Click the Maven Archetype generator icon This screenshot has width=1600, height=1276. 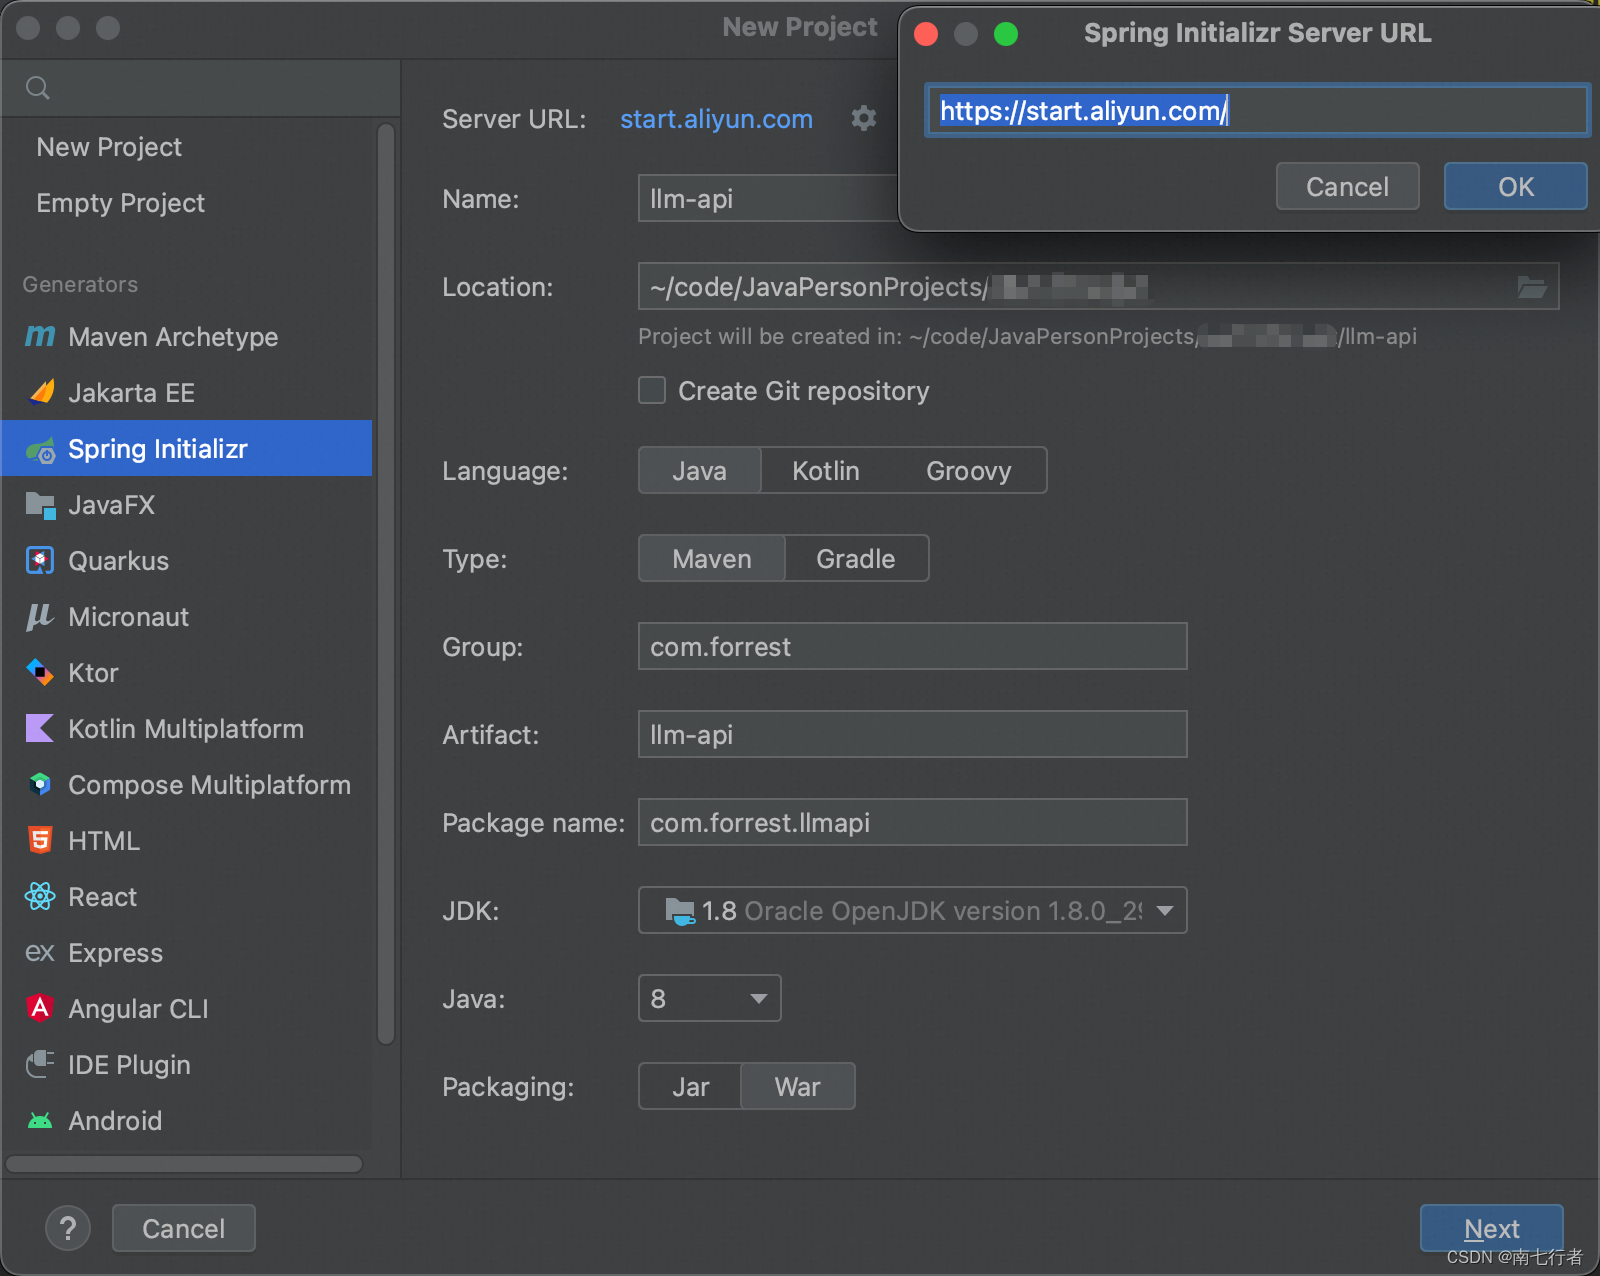point(40,337)
